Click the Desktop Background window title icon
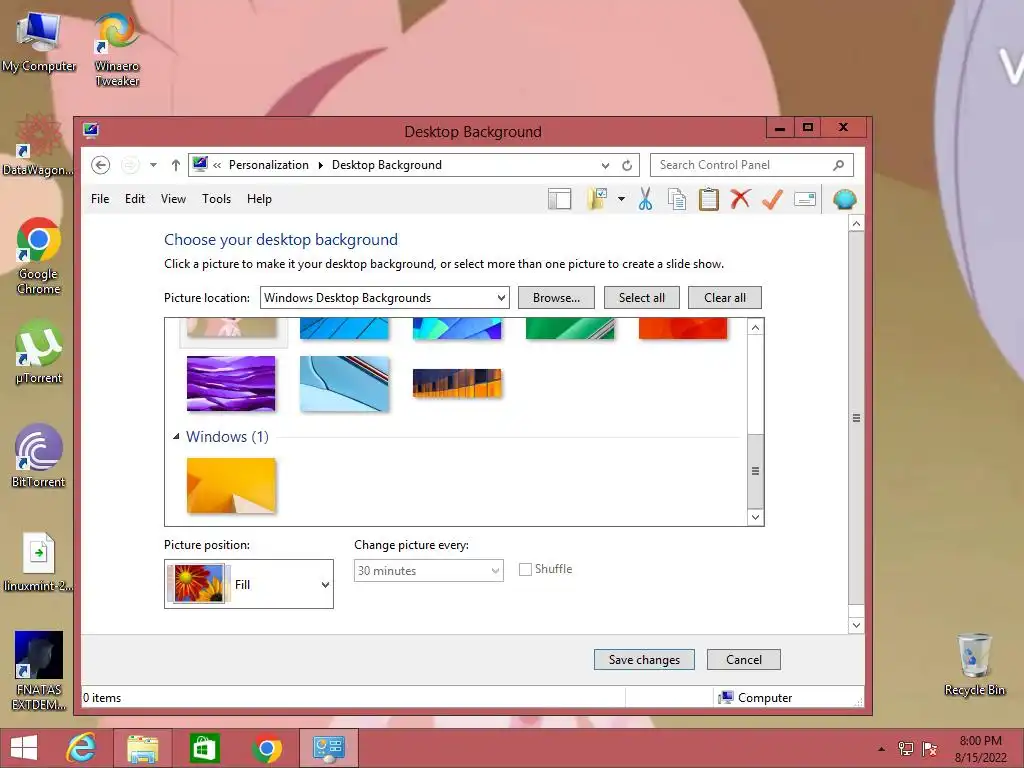Image resolution: width=1024 pixels, height=768 pixels. pyautogui.click(x=91, y=130)
